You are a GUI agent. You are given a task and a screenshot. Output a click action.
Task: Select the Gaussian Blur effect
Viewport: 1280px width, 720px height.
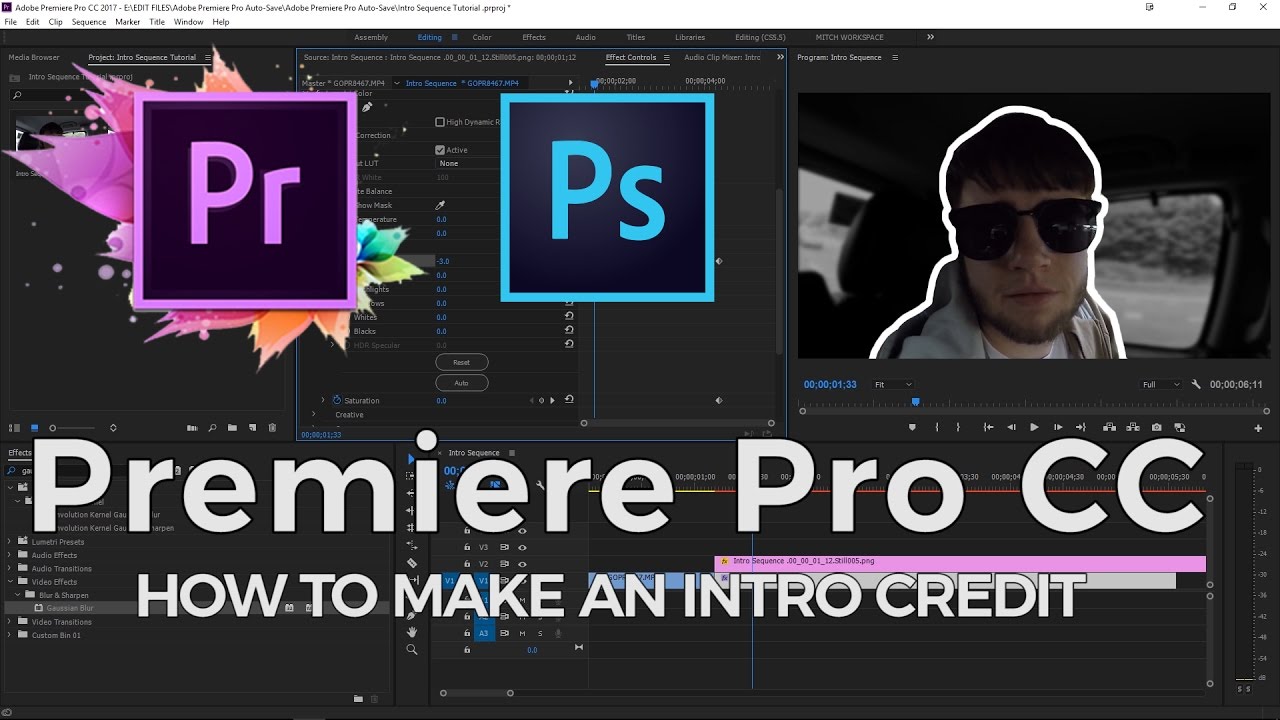point(70,608)
